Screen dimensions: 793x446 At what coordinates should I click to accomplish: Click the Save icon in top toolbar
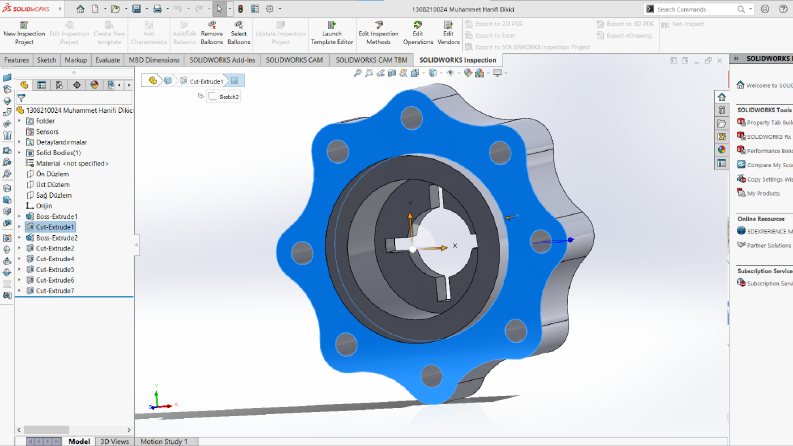[137, 9]
